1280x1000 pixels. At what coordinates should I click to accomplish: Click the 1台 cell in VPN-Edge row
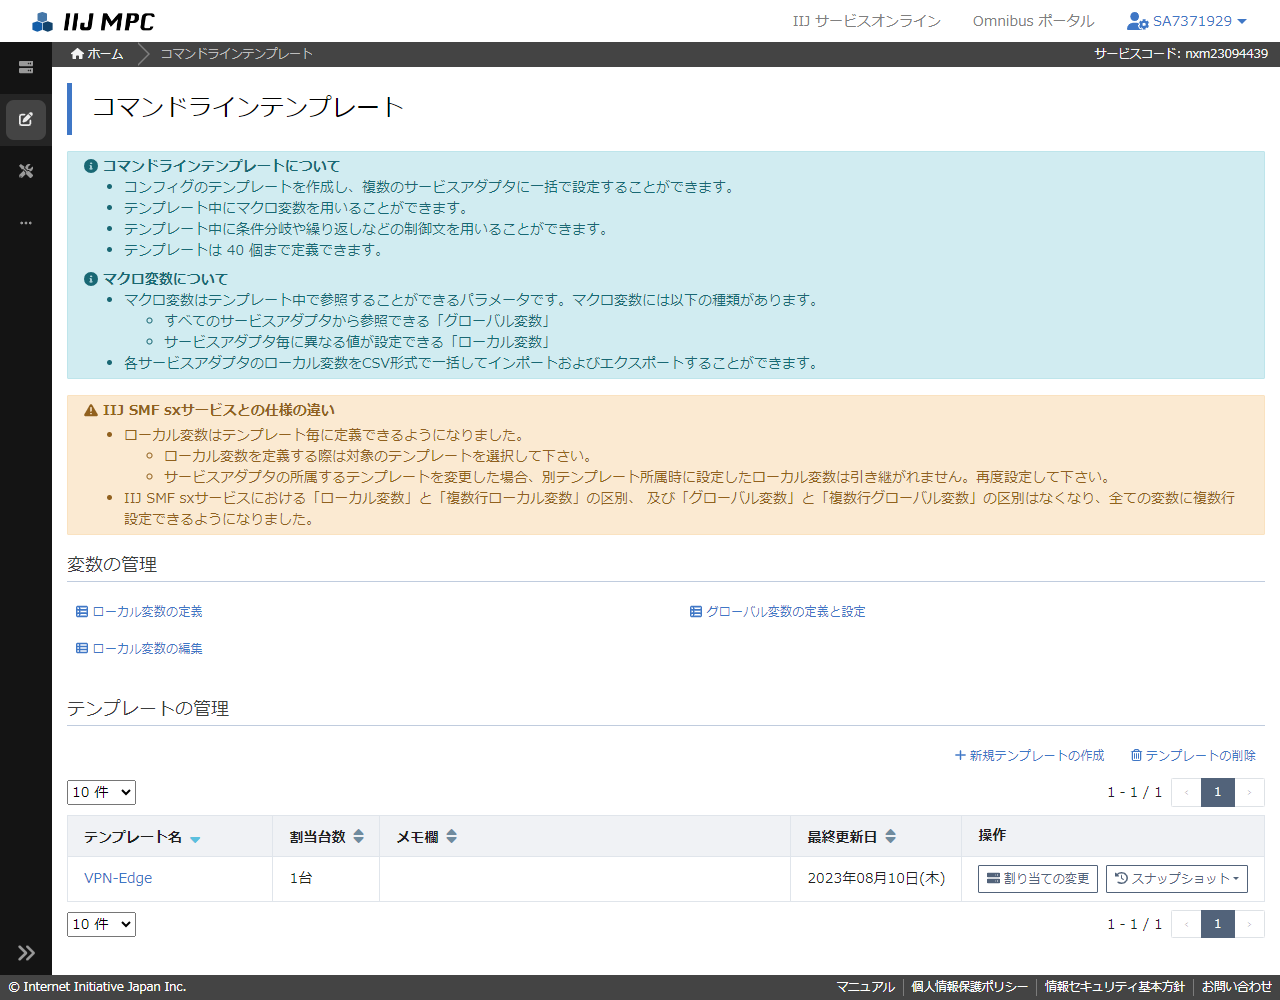tap(326, 878)
